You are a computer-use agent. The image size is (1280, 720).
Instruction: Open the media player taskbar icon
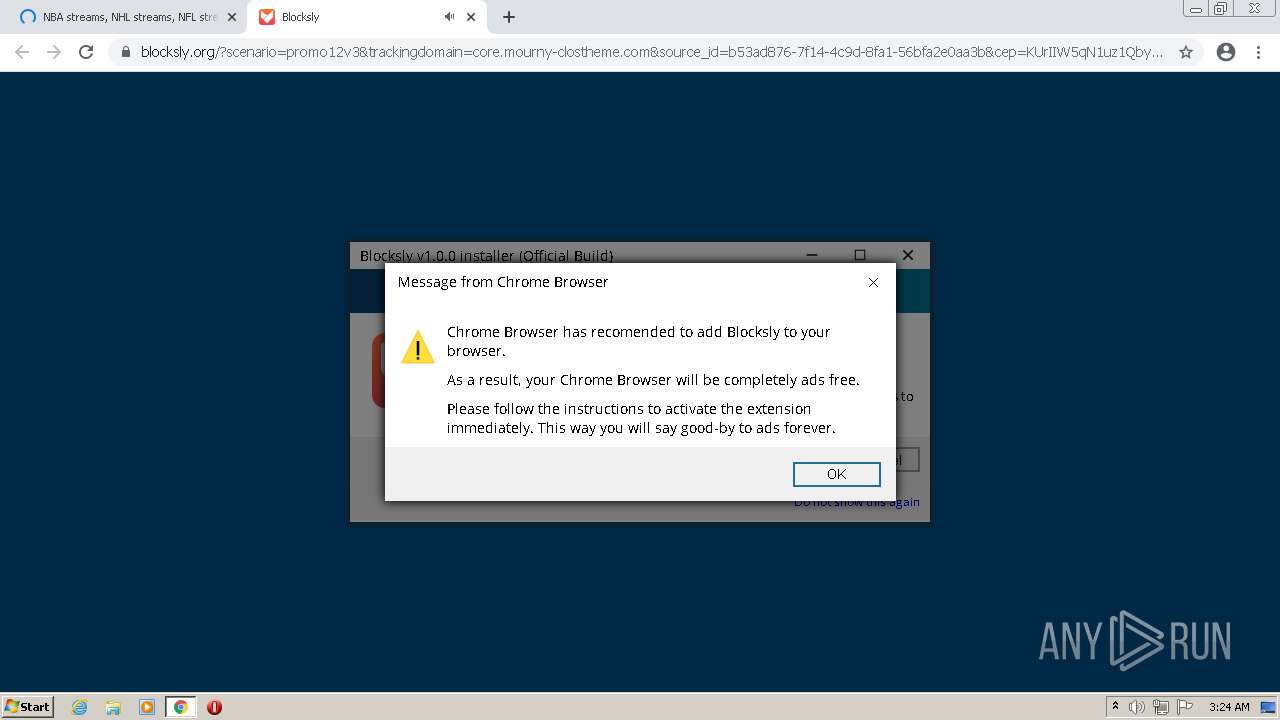coord(147,707)
